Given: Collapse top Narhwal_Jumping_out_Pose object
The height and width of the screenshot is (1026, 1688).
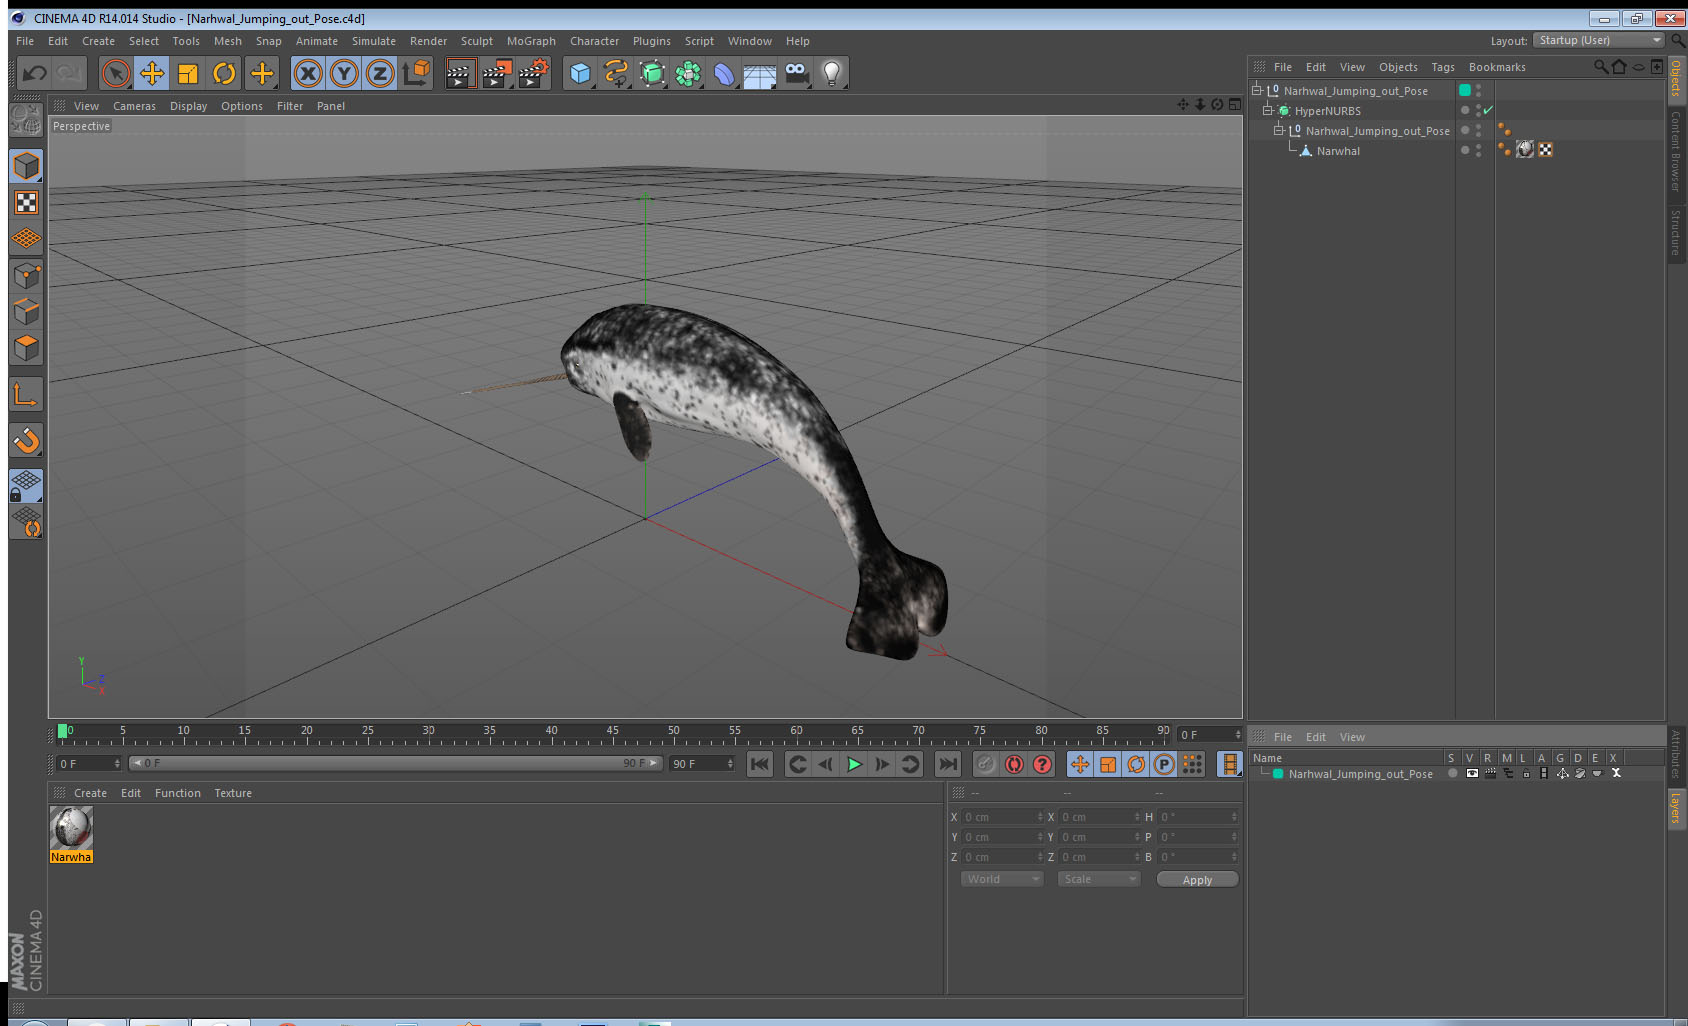Looking at the screenshot, I should pos(1257,90).
